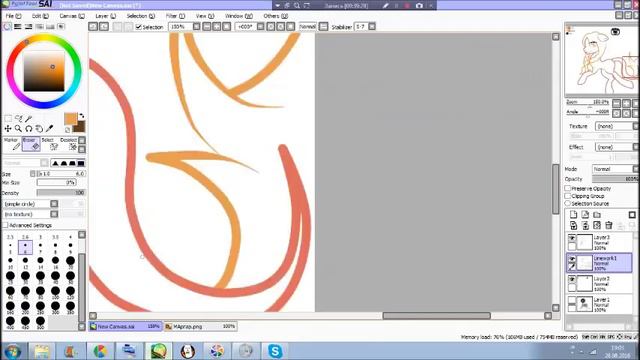This screenshot has height=360, width=640.
Task: Click the orange foreground color swatch
Action: tap(71, 119)
